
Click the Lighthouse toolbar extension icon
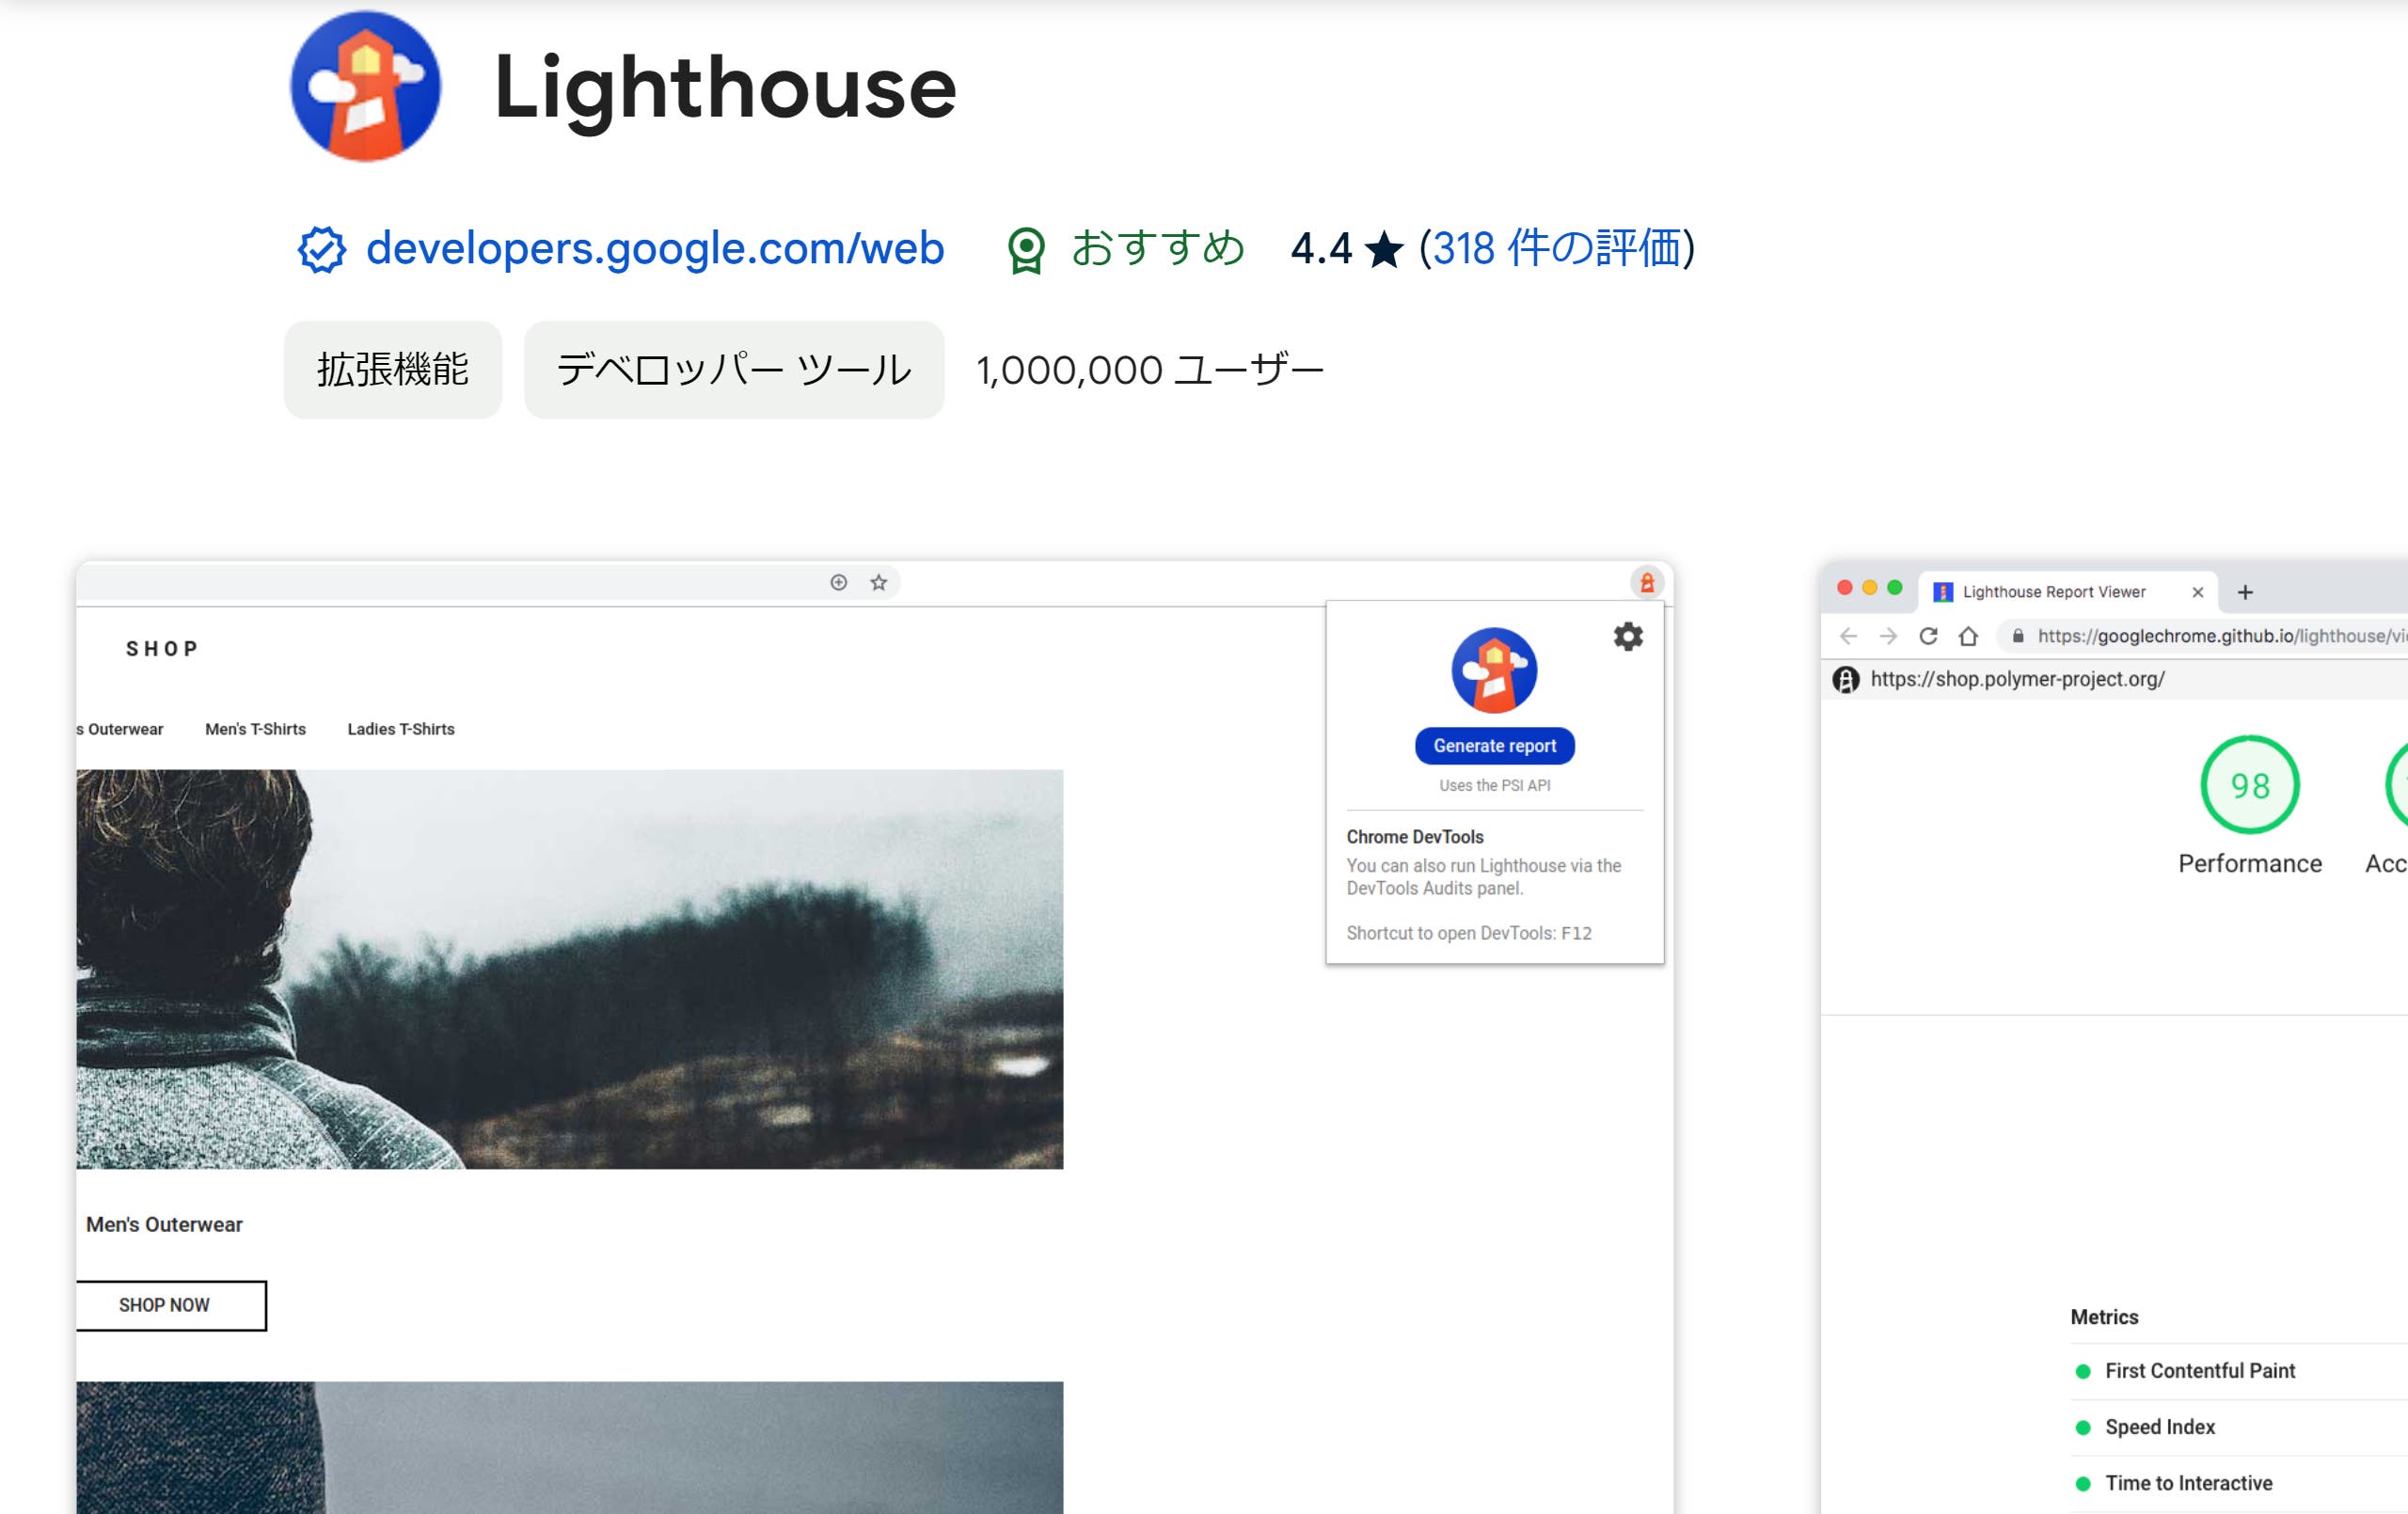pos(1647,583)
